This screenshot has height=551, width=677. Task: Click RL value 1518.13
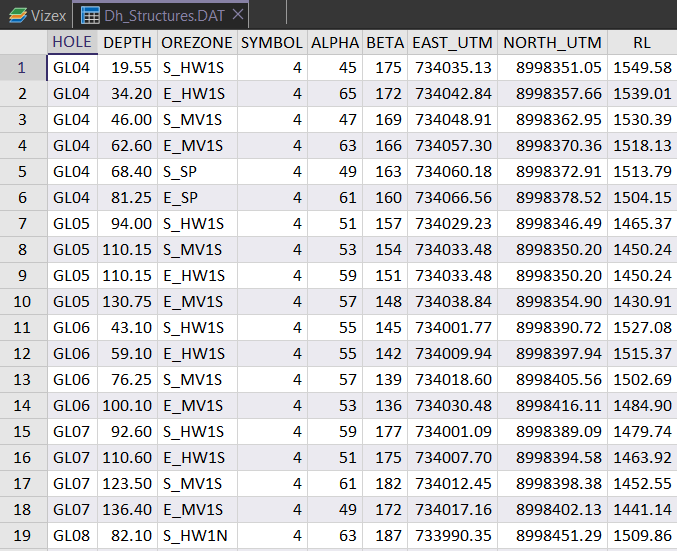tap(642, 146)
